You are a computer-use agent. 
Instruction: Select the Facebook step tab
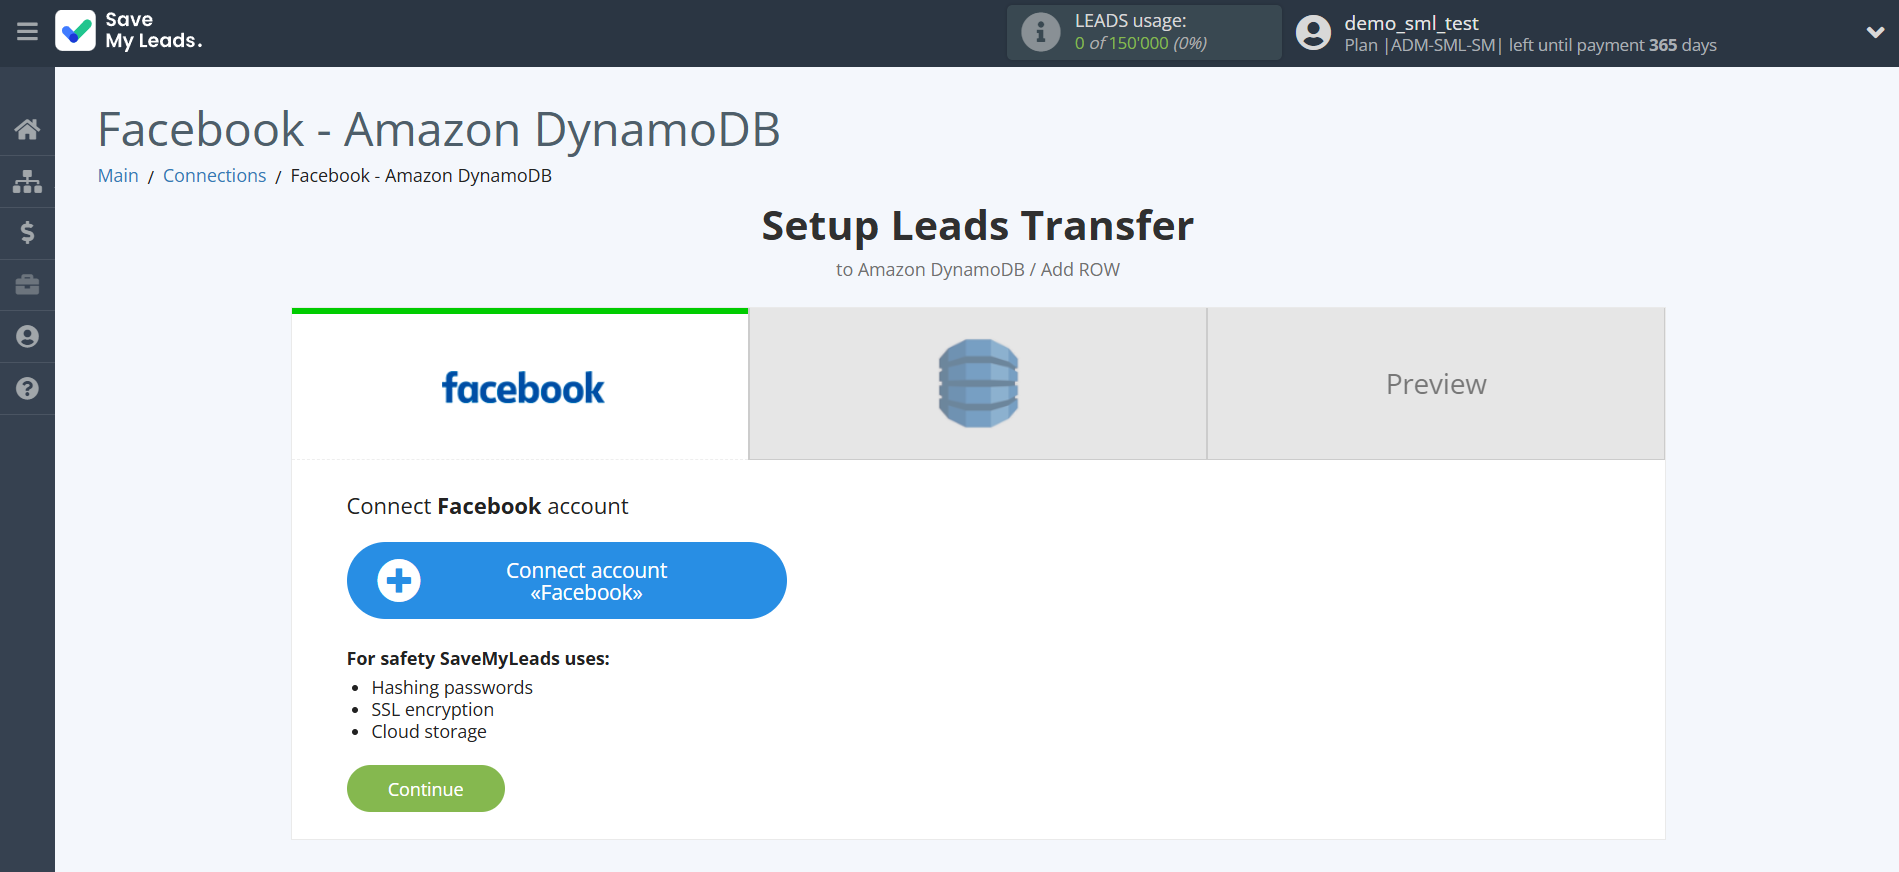click(x=520, y=386)
